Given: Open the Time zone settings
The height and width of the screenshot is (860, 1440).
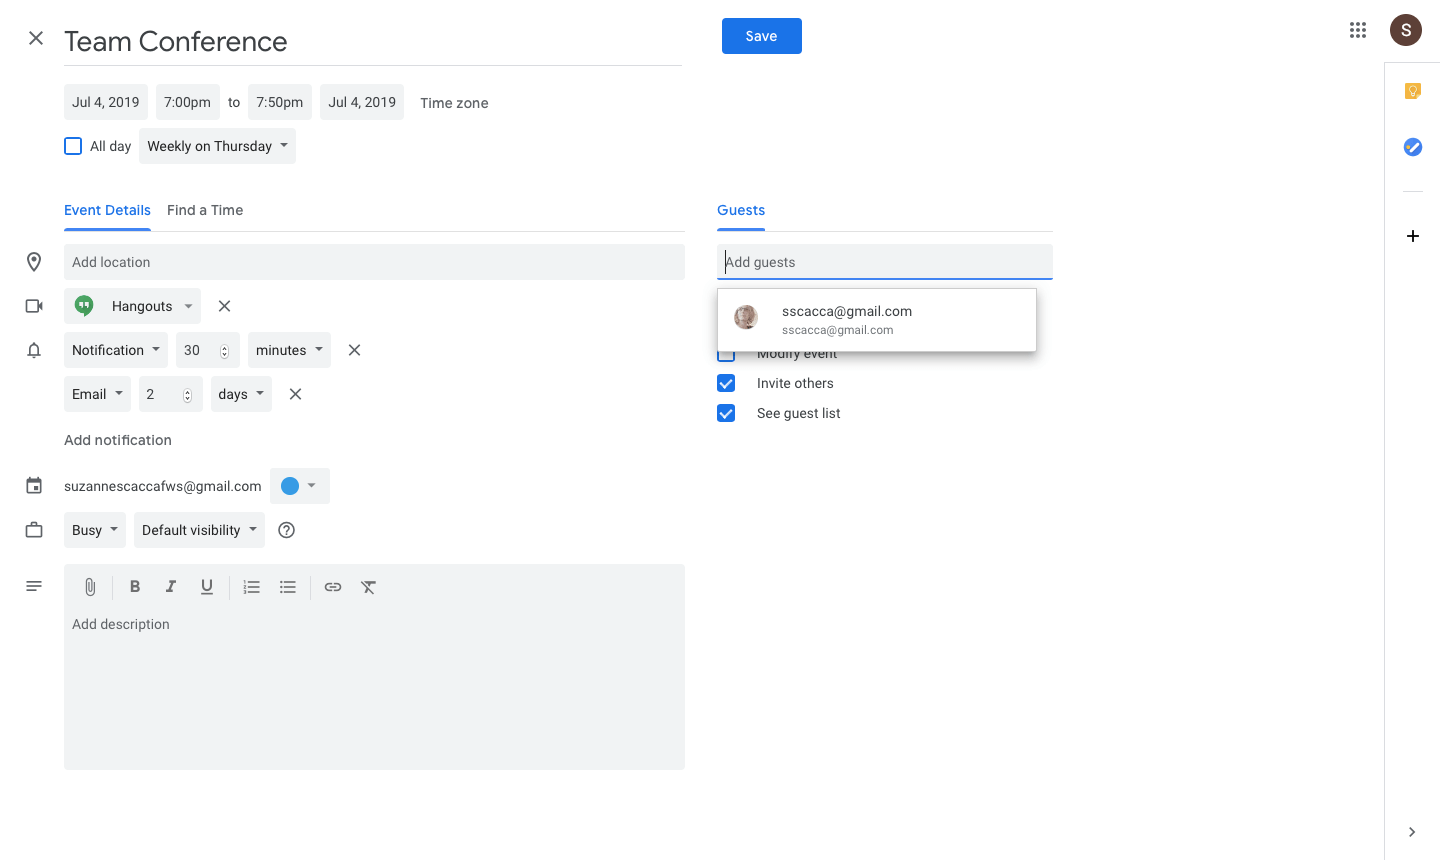Looking at the screenshot, I should pos(454,103).
